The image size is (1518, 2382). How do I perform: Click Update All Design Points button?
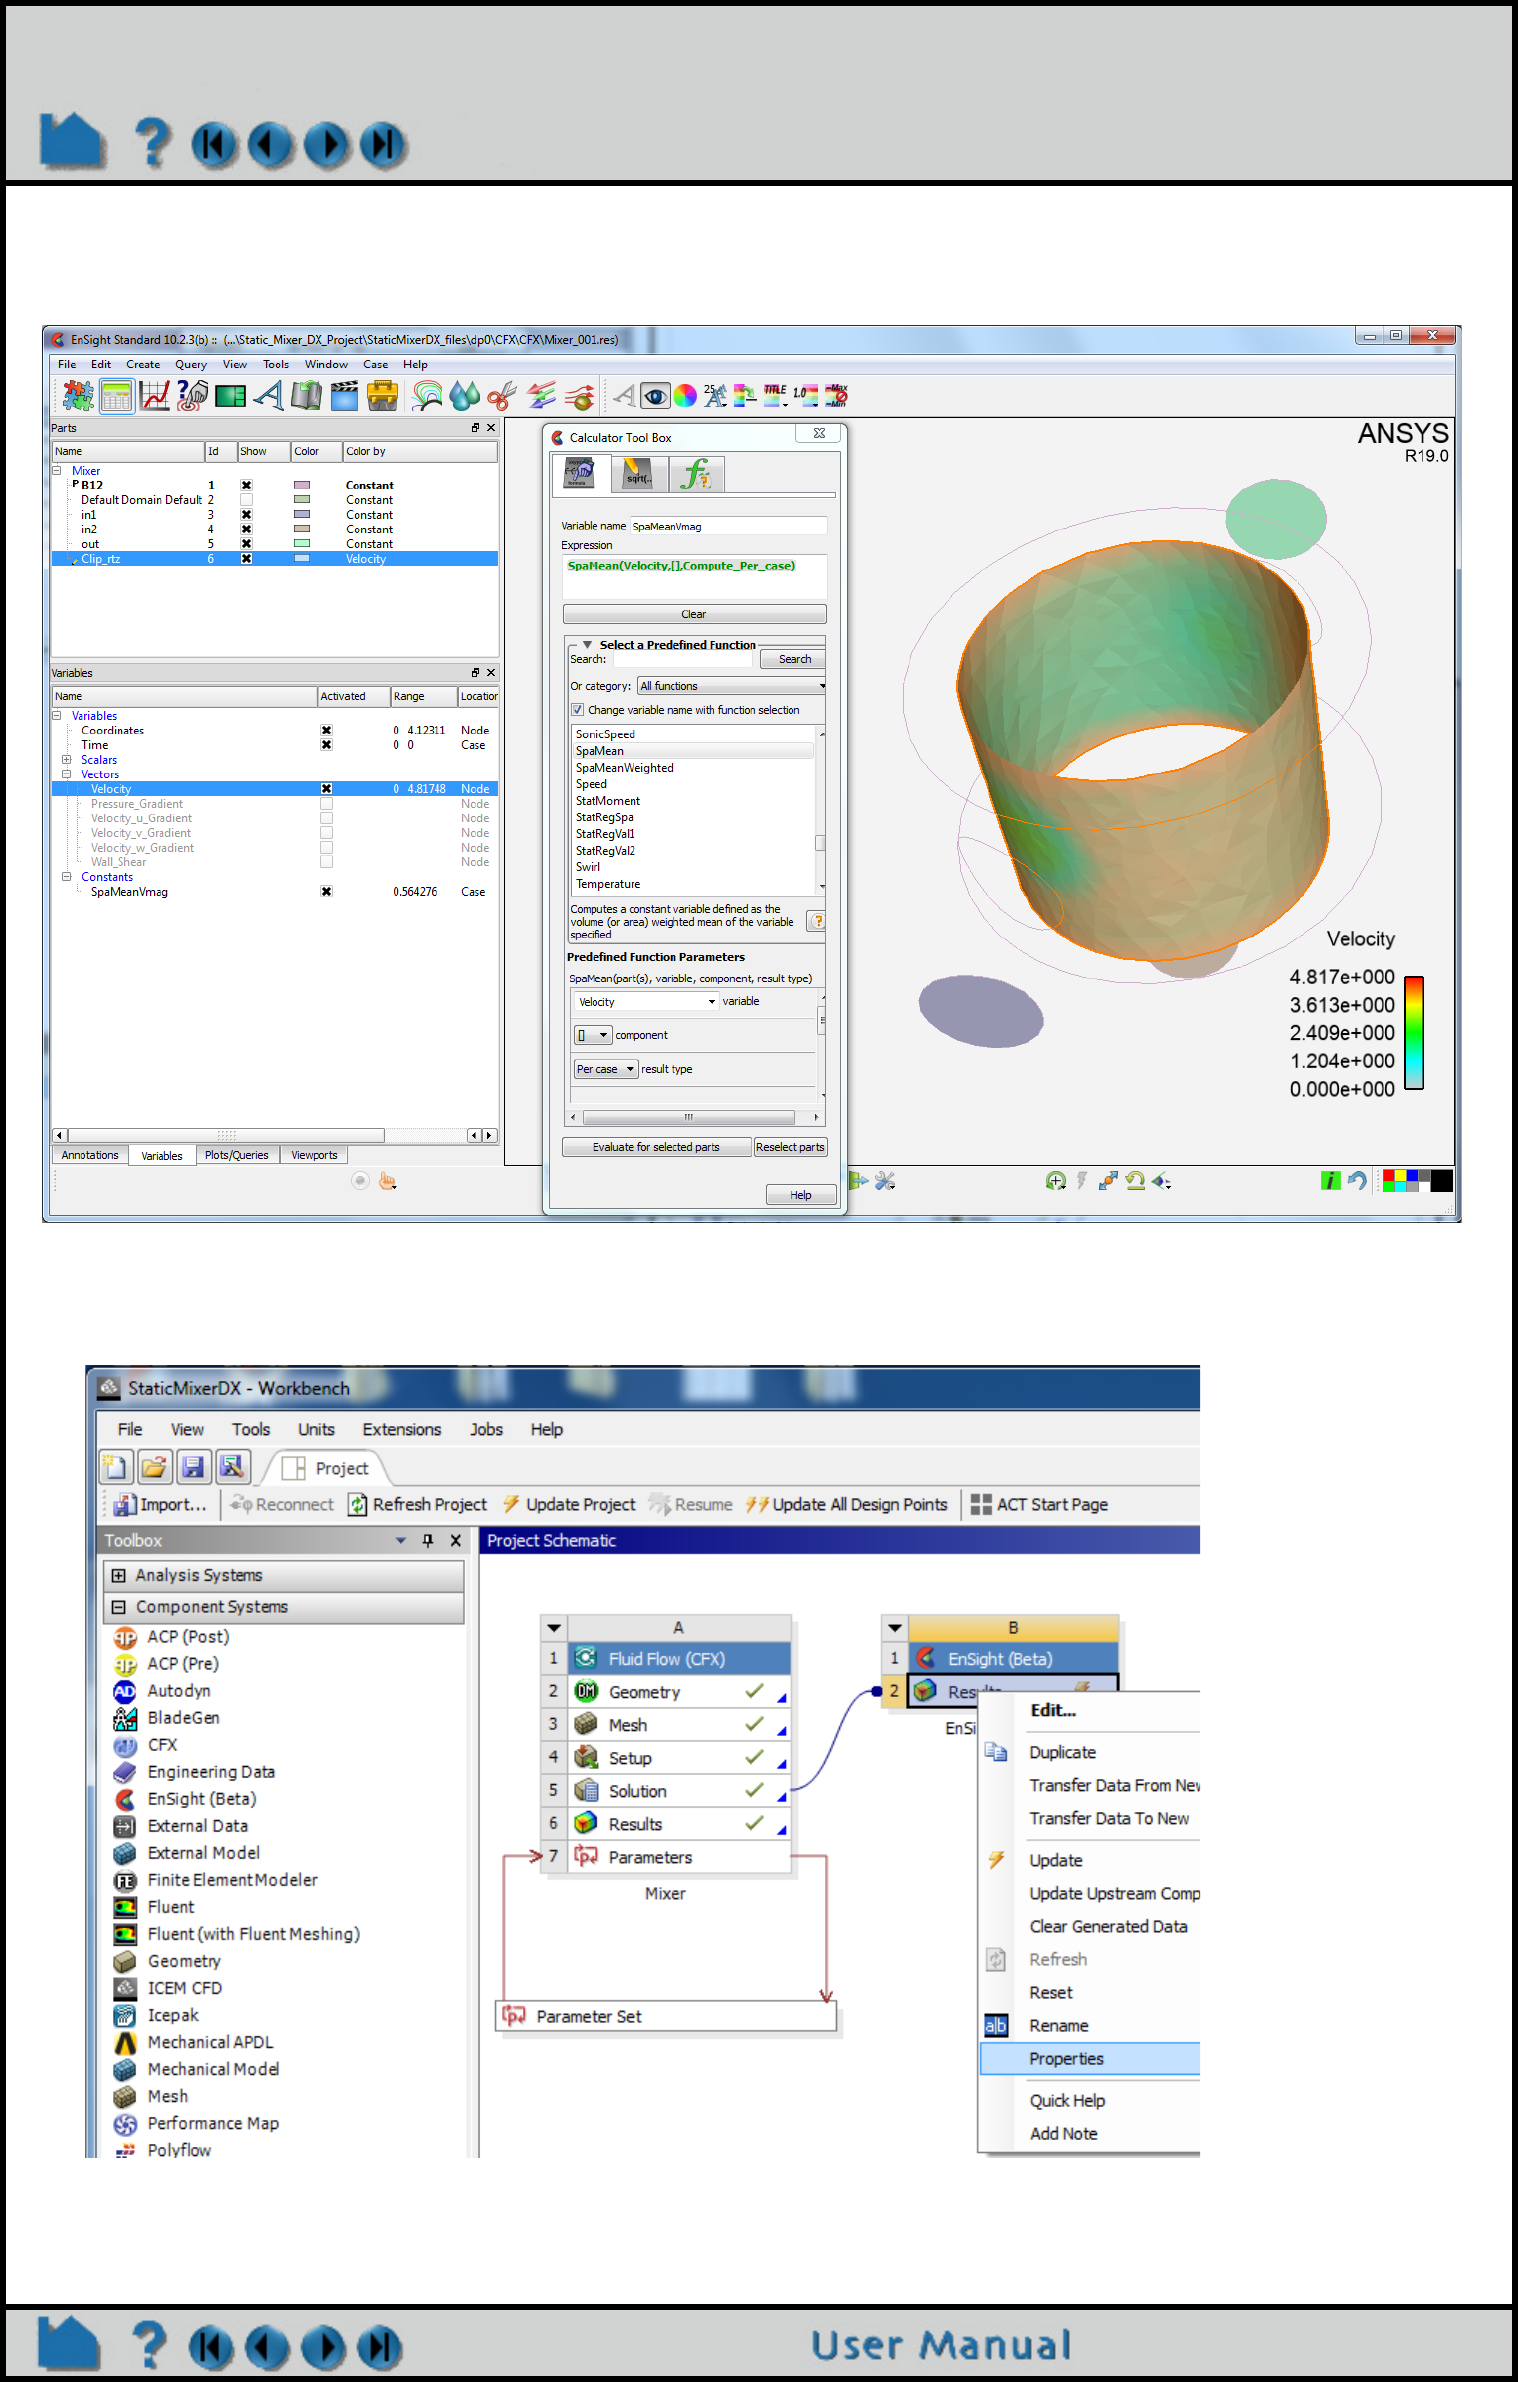point(847,1505)
